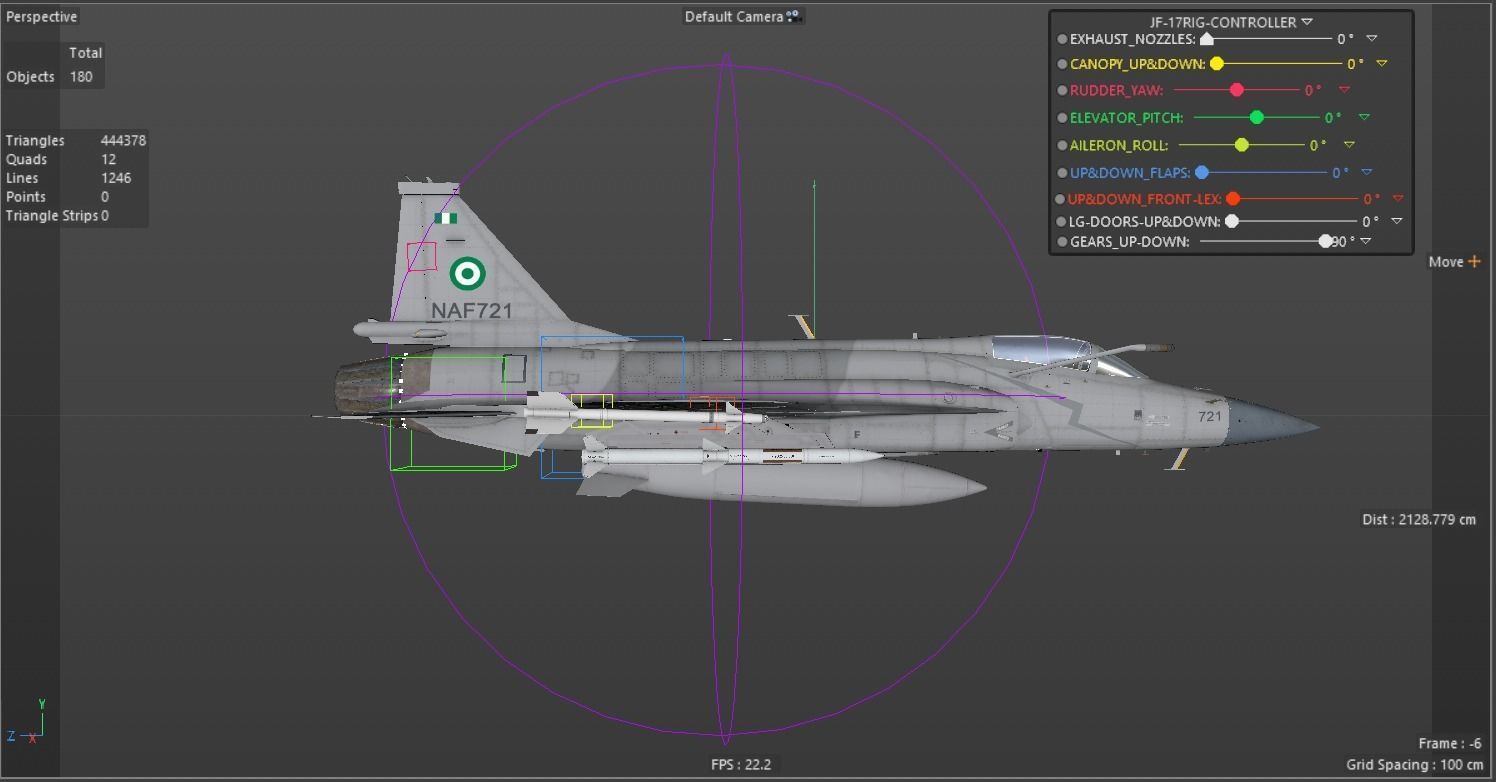
Task: Open the LG-DOORS-UP&DOWN triangle dropdown
Action: coord(1397,221)
